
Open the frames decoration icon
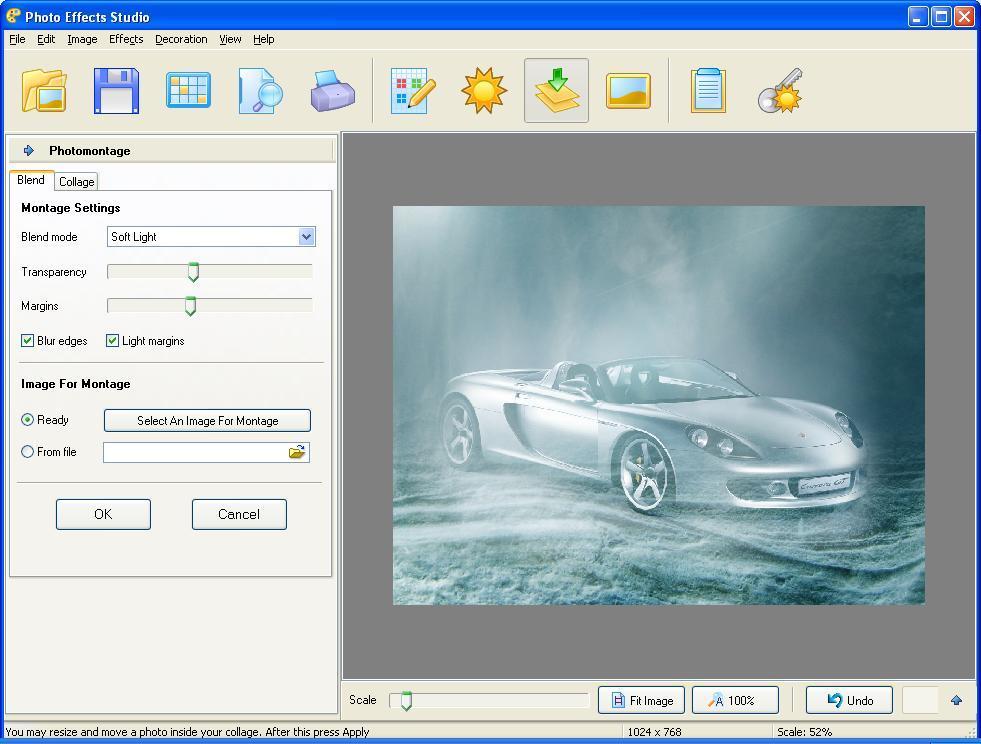point(628,90)
